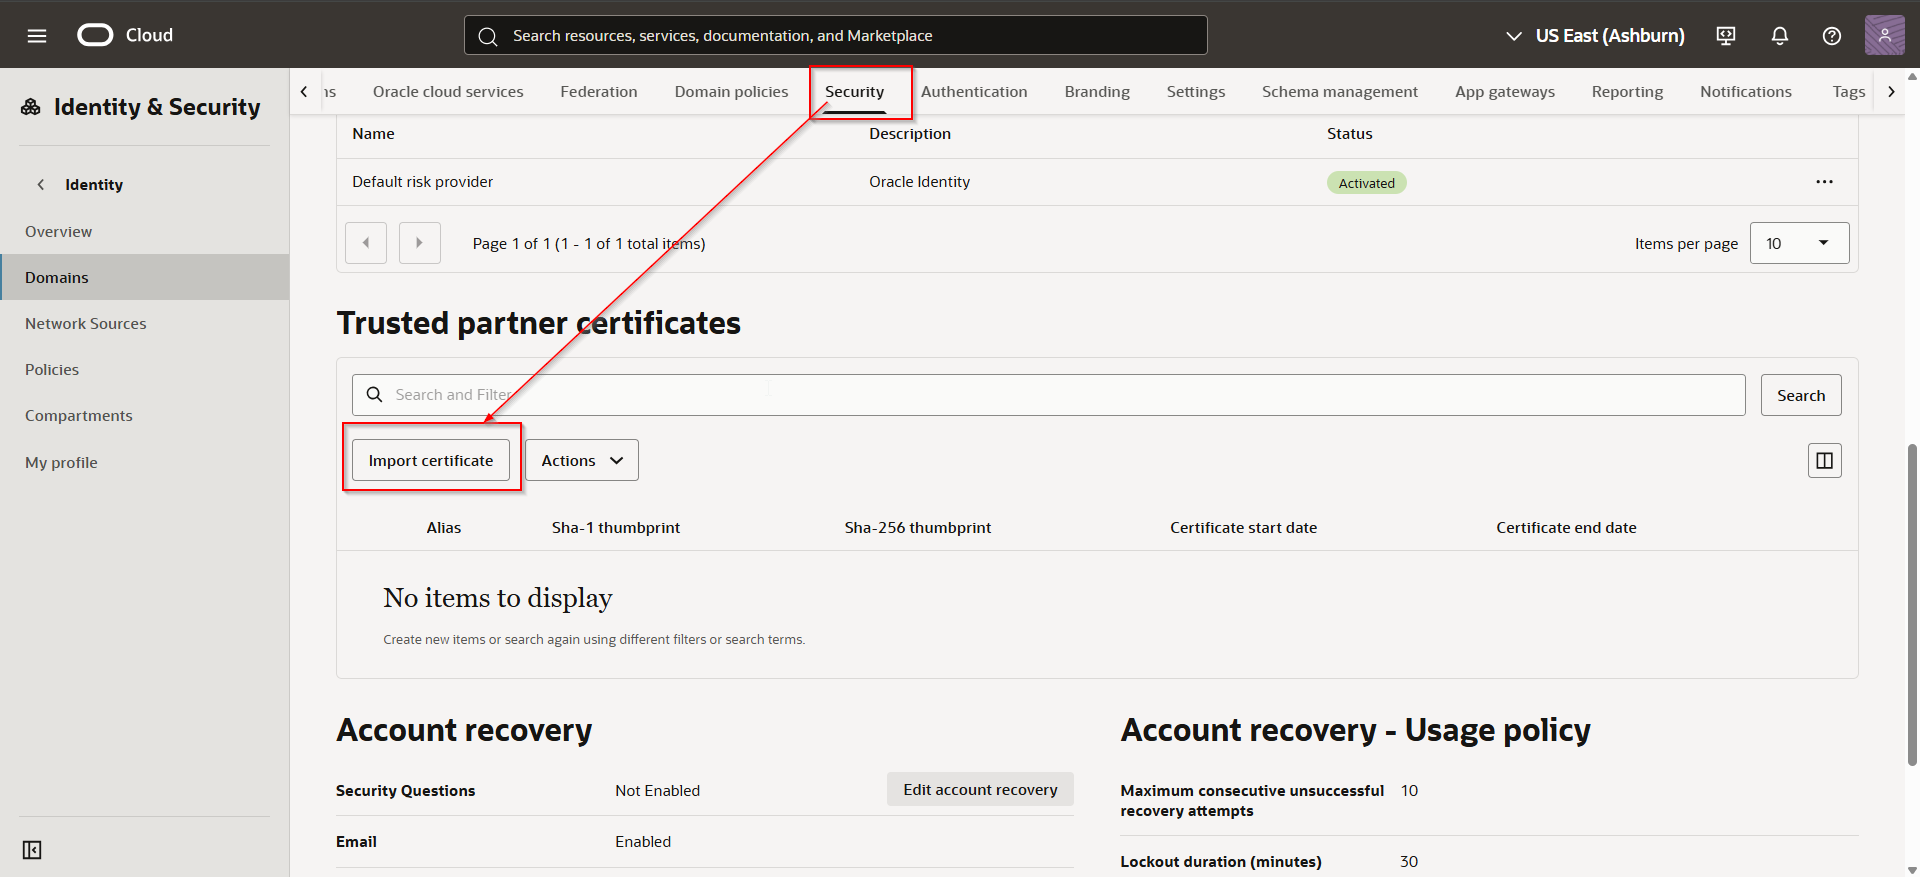Collapse the sidebar using bottom-left icon
The width and height of the screenshot is (1920, 877).
click(x=32, y=850)
